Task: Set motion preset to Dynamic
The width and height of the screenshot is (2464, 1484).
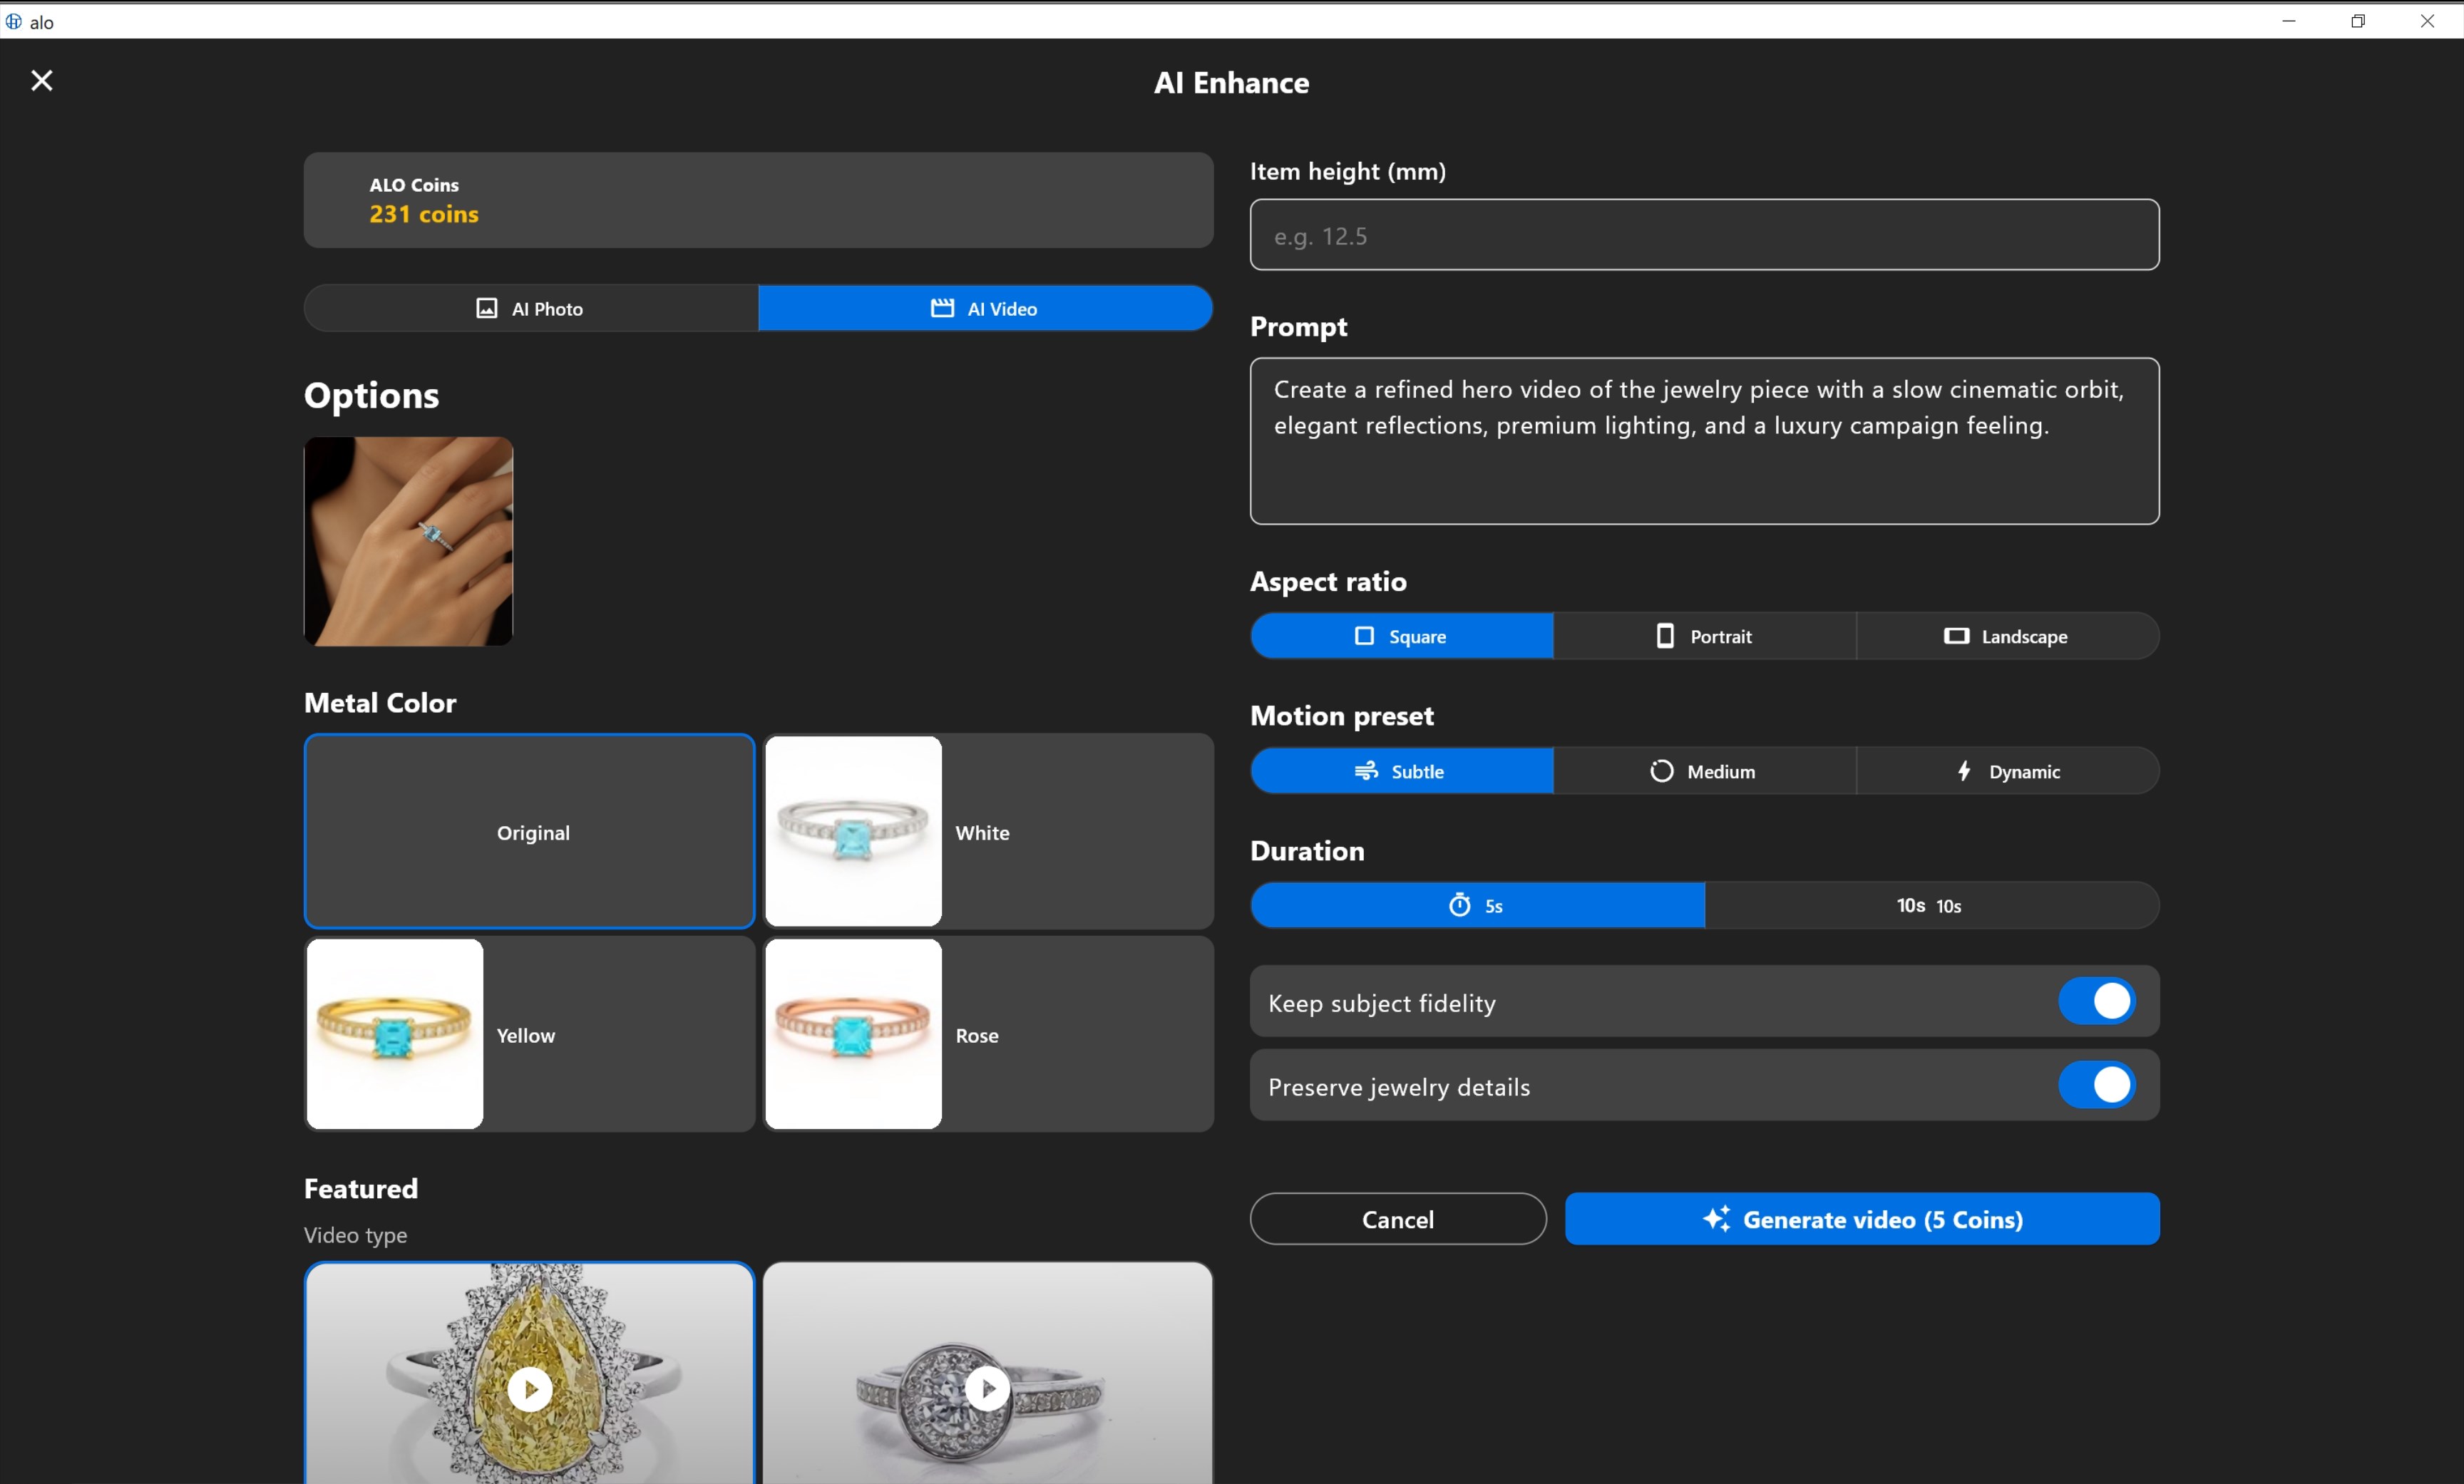Action: click(x=2007, y=771)
